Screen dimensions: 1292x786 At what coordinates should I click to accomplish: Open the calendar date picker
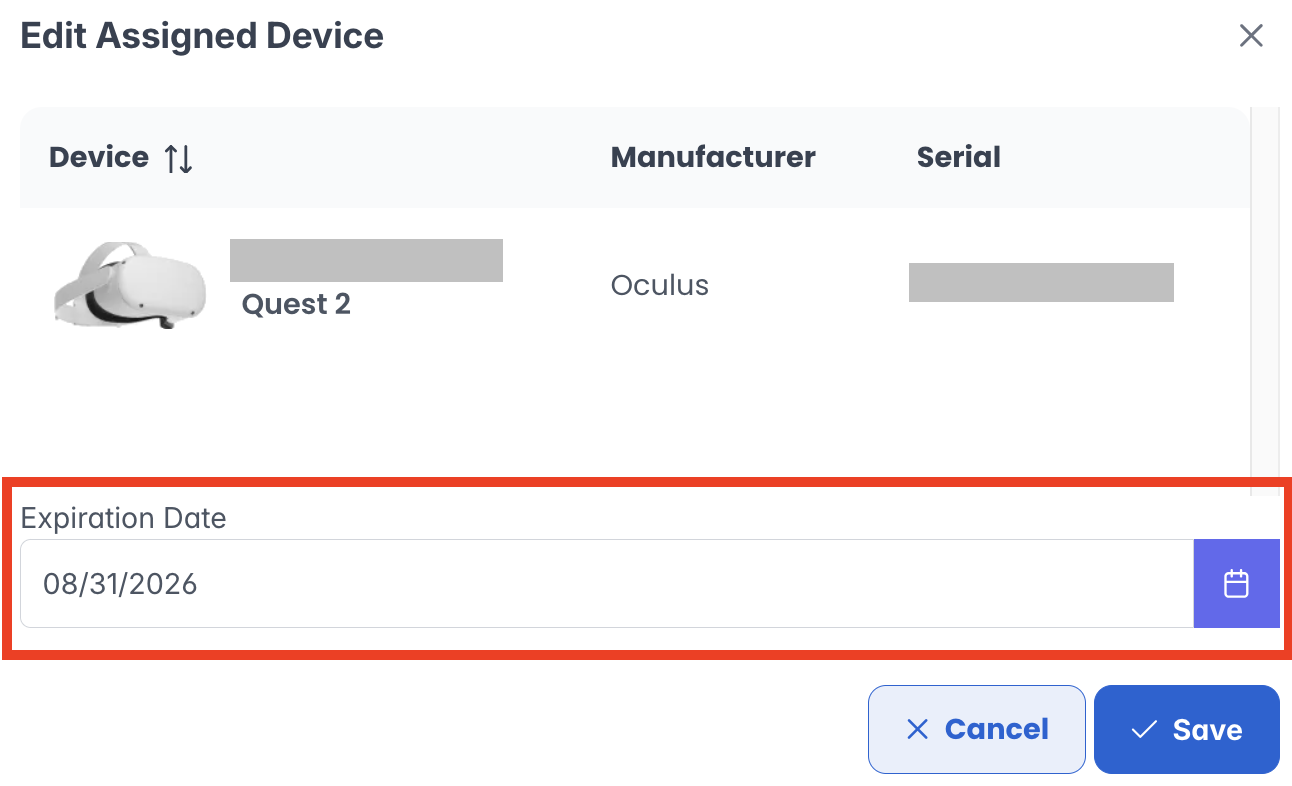coord(1236,584)
